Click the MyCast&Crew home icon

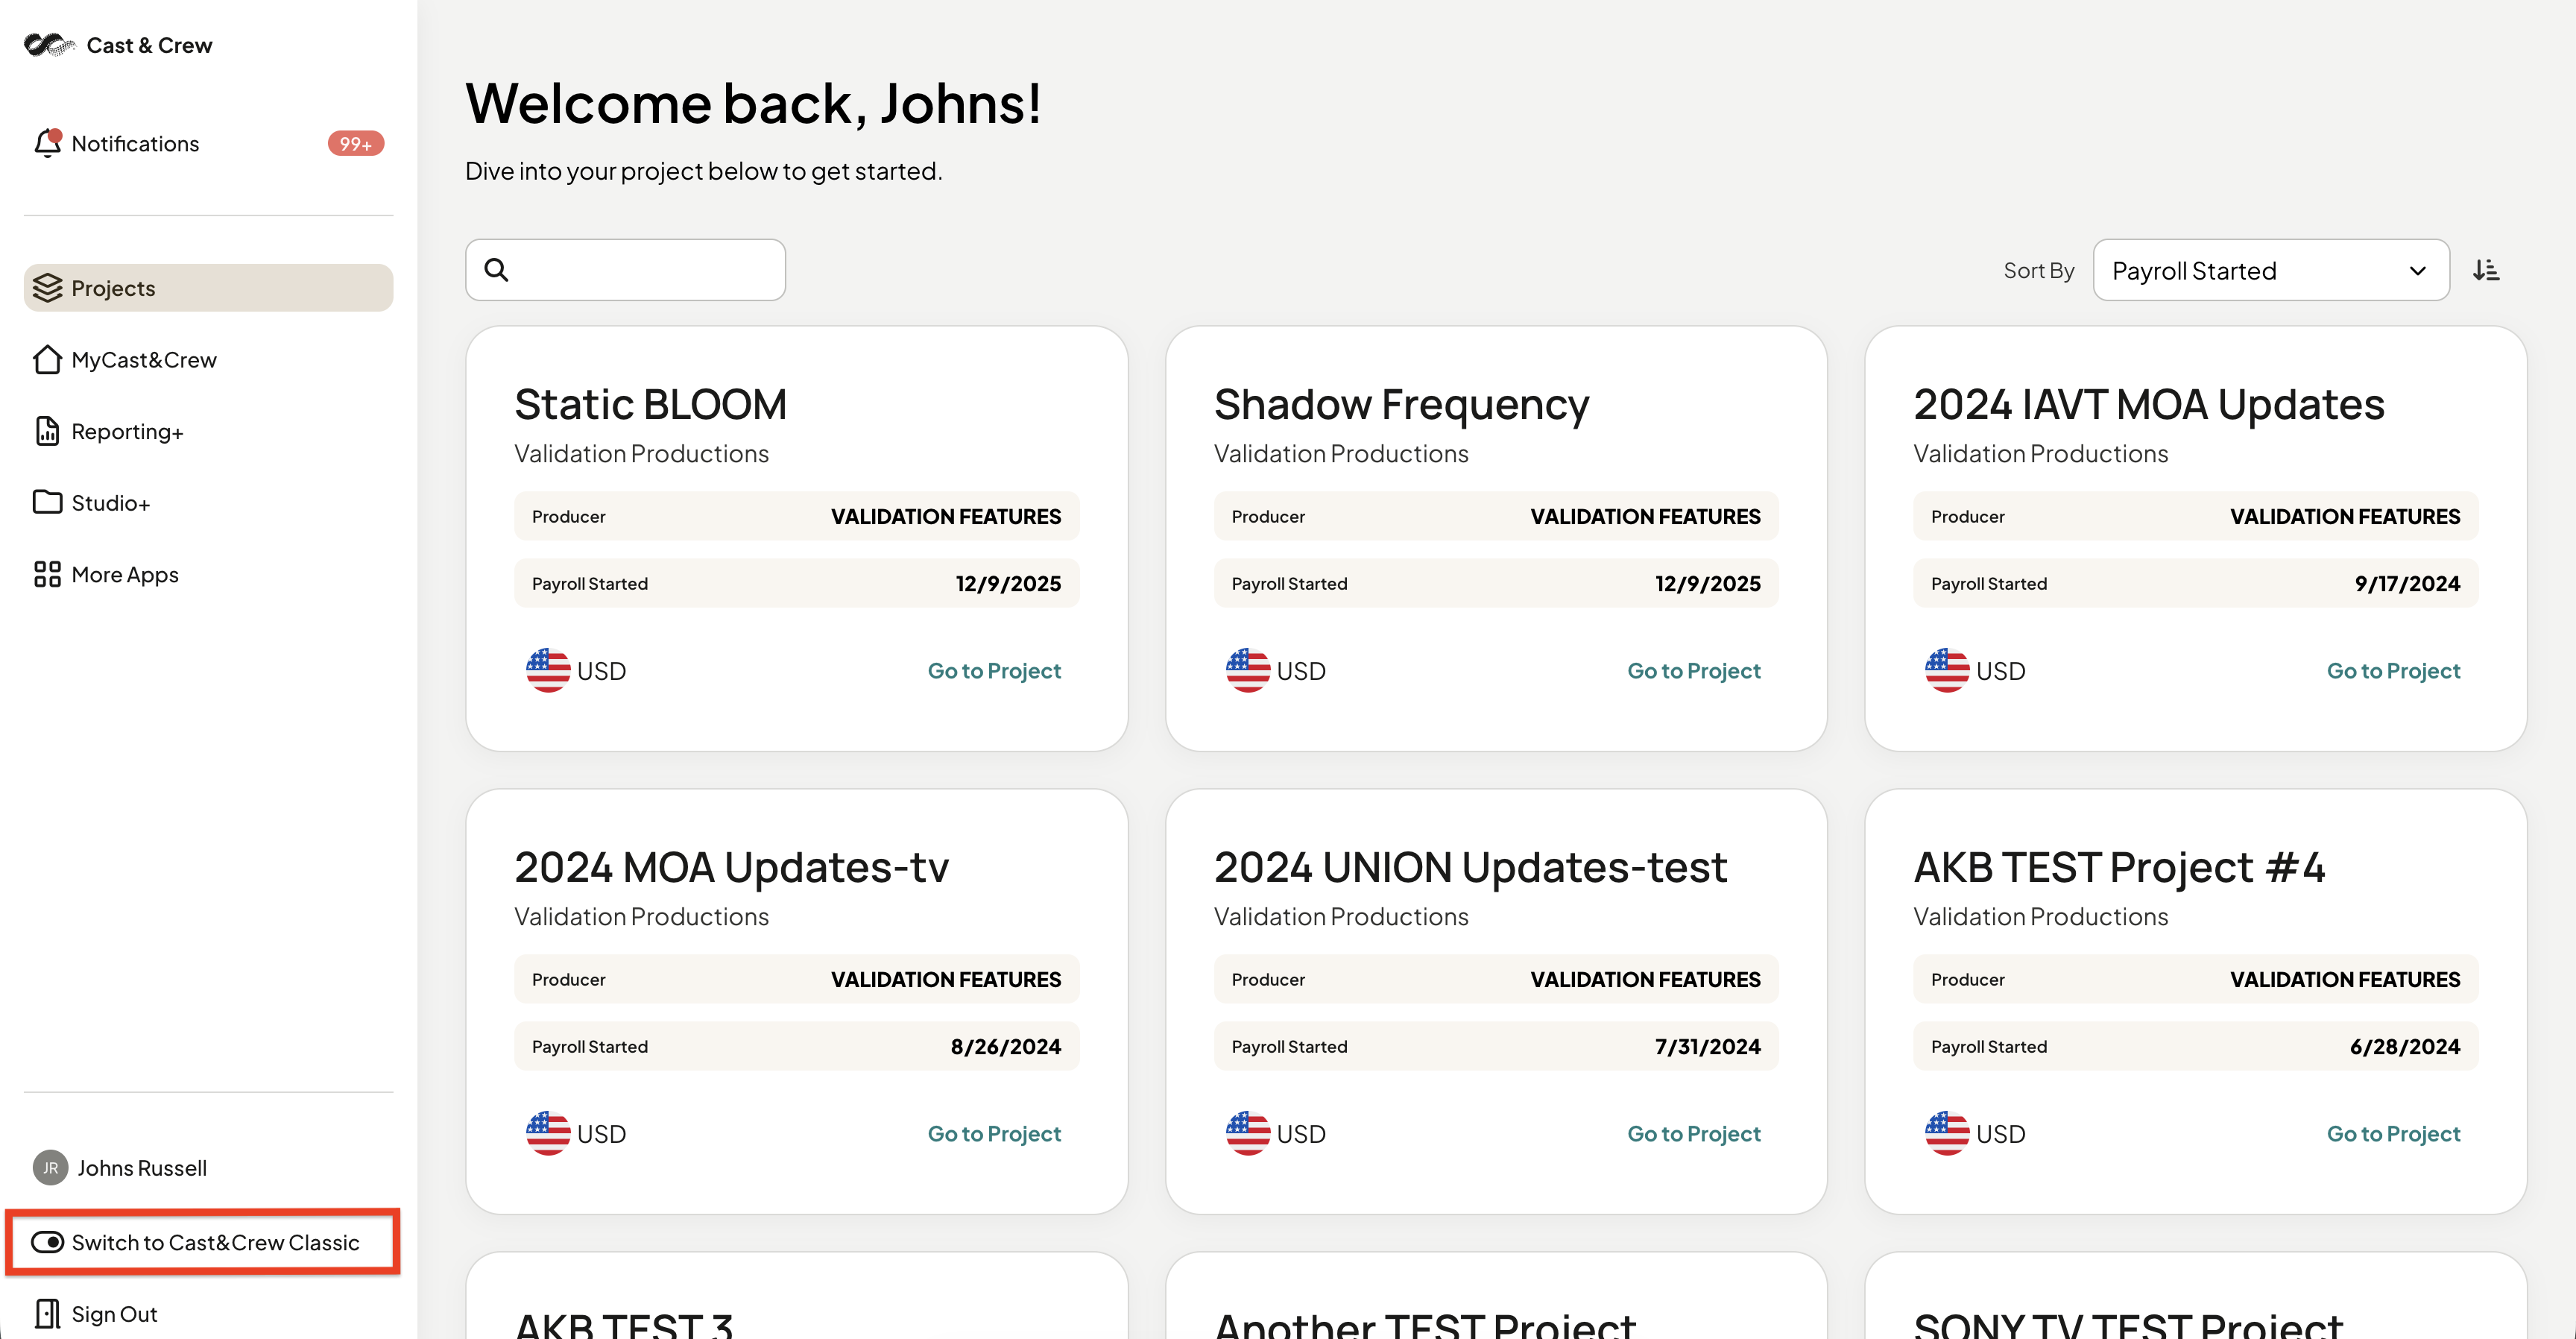pos(47,360)
